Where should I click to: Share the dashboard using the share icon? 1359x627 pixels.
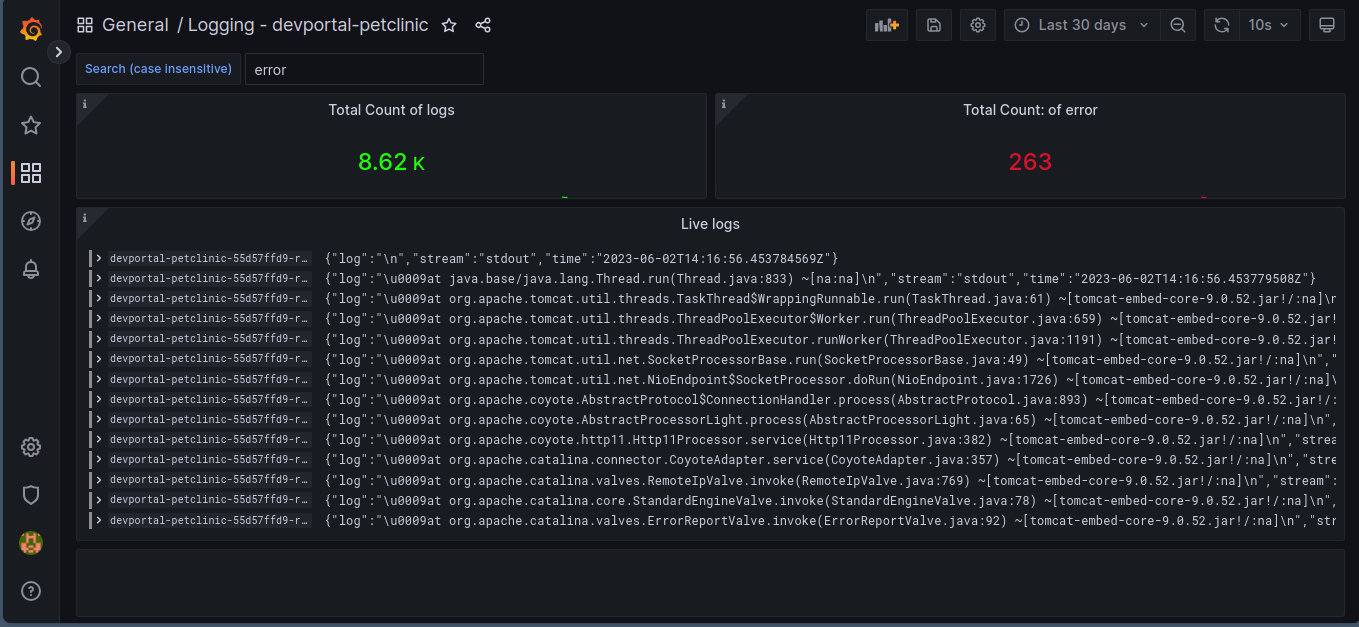coord(483,25)
